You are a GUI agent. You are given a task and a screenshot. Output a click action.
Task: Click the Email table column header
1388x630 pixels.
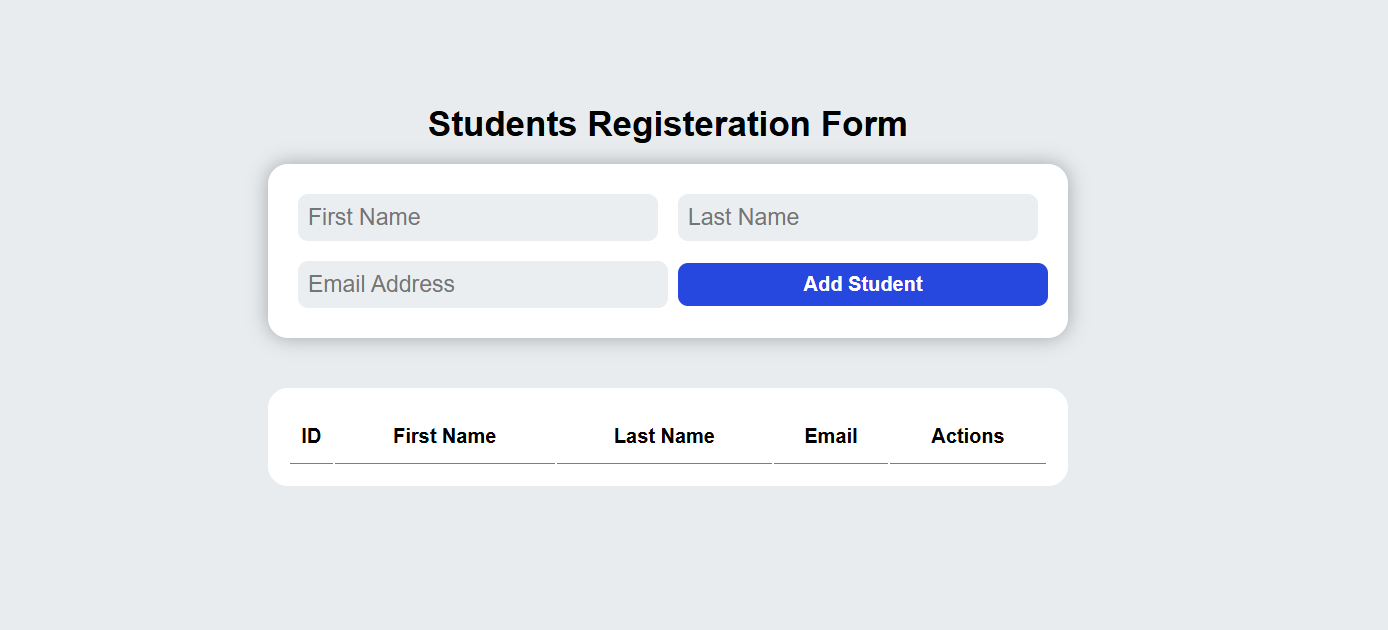click(x=831, y=436)
